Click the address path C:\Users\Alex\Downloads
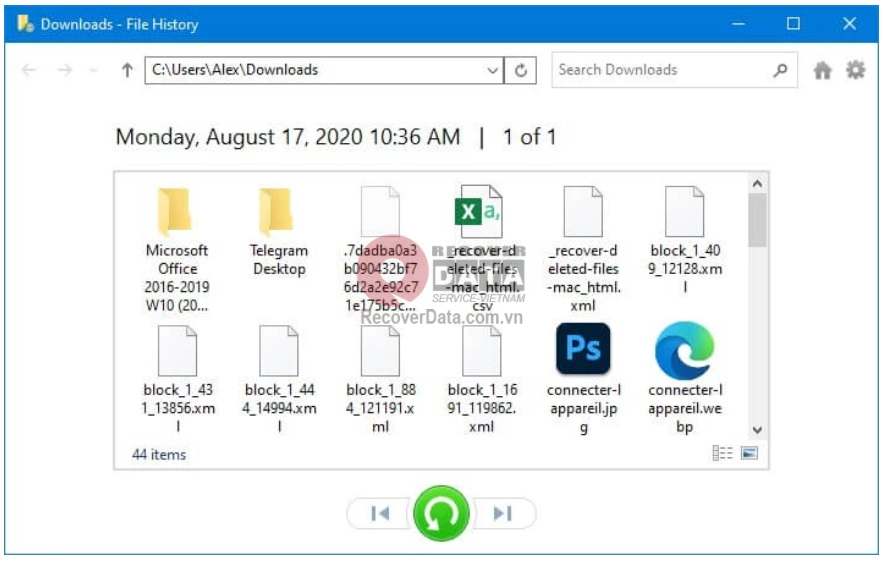Screen dimensions: 884x561 (x=235, y=70)
